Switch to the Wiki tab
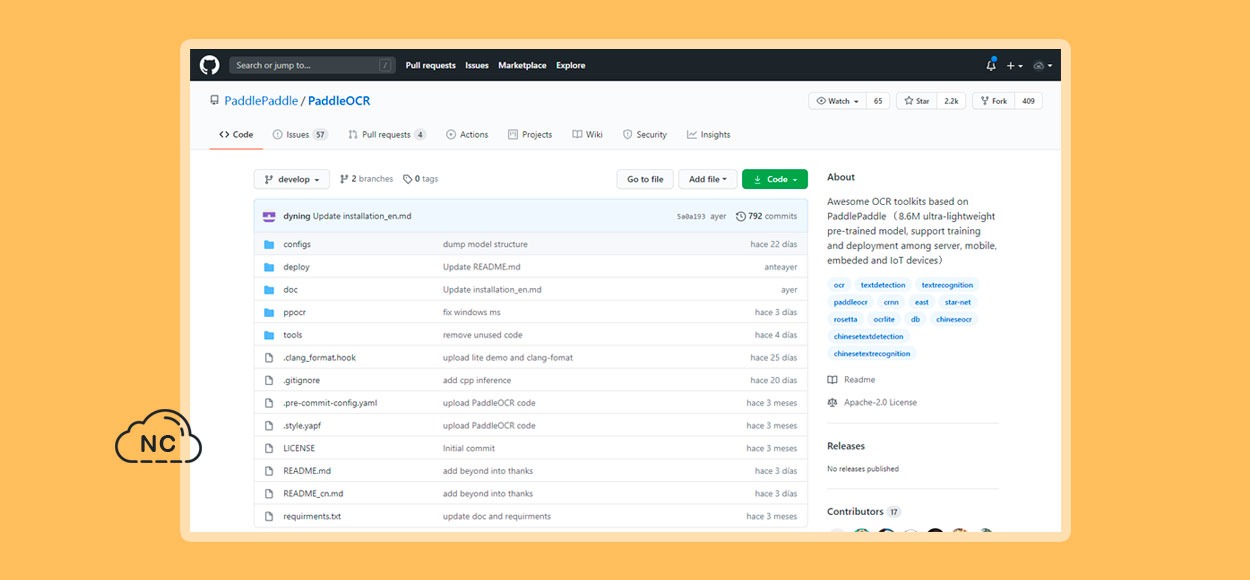The height and width of the screenshot is (580, 1250). (x=587, y=134)
